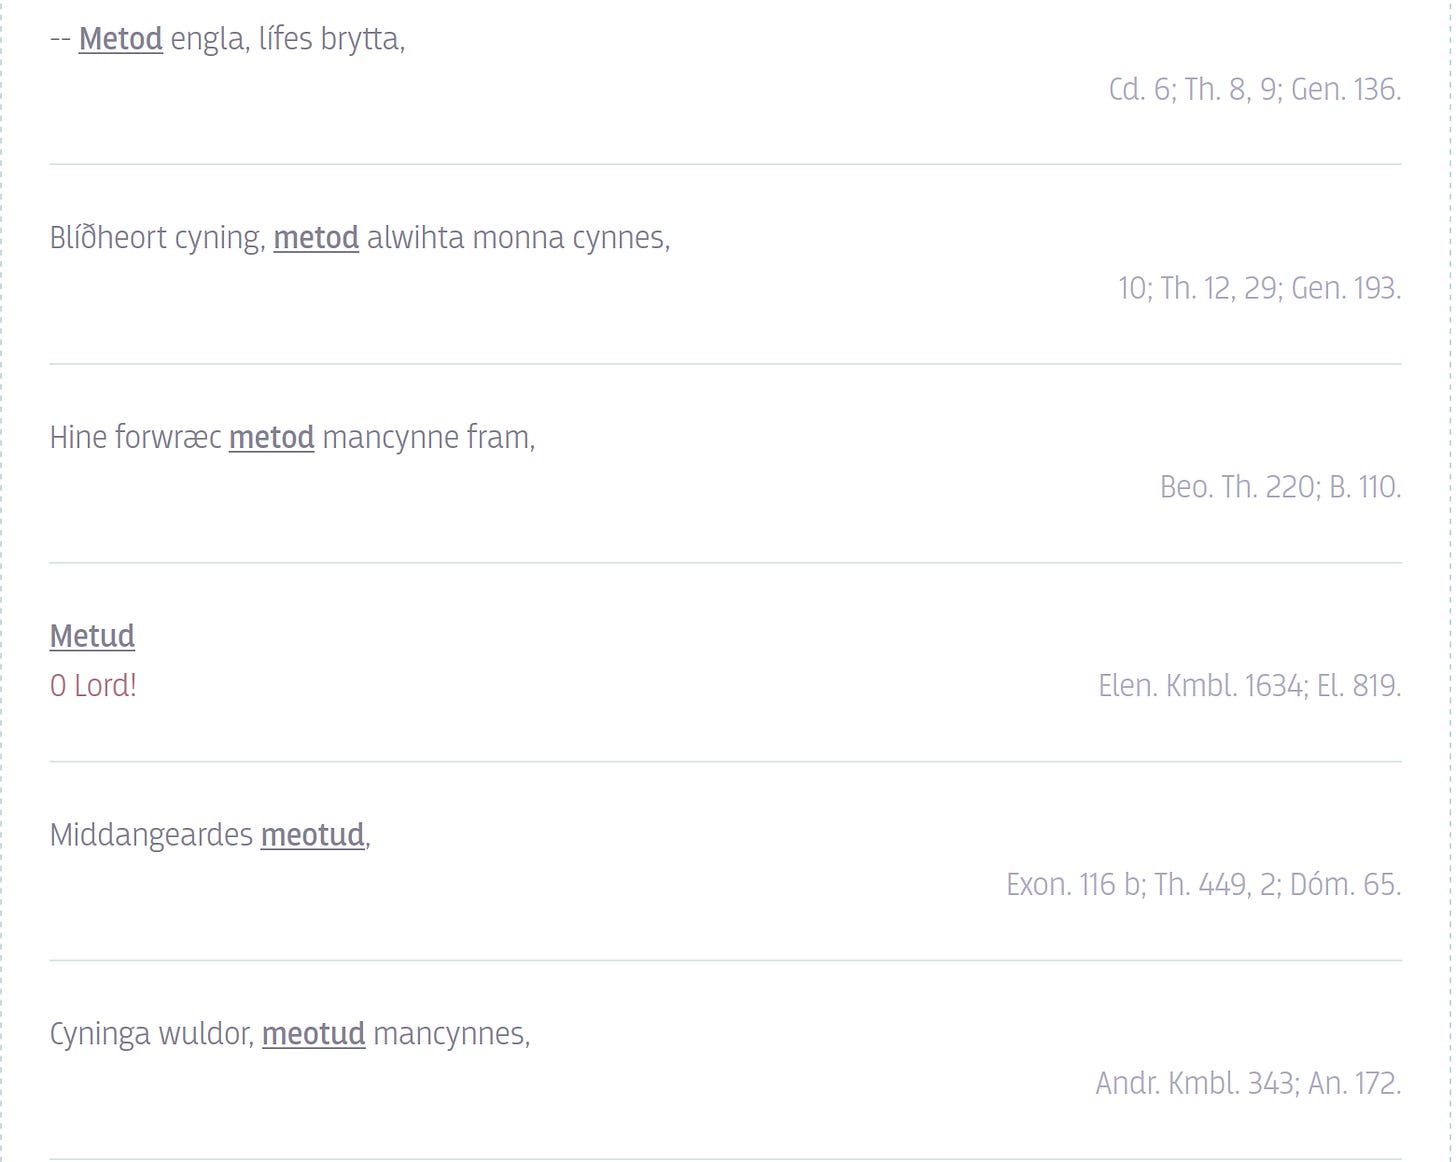Click the words Cyninga wuldor
The height and width of the screenshot is (1162, 1456).
[x=152, y=1034]
